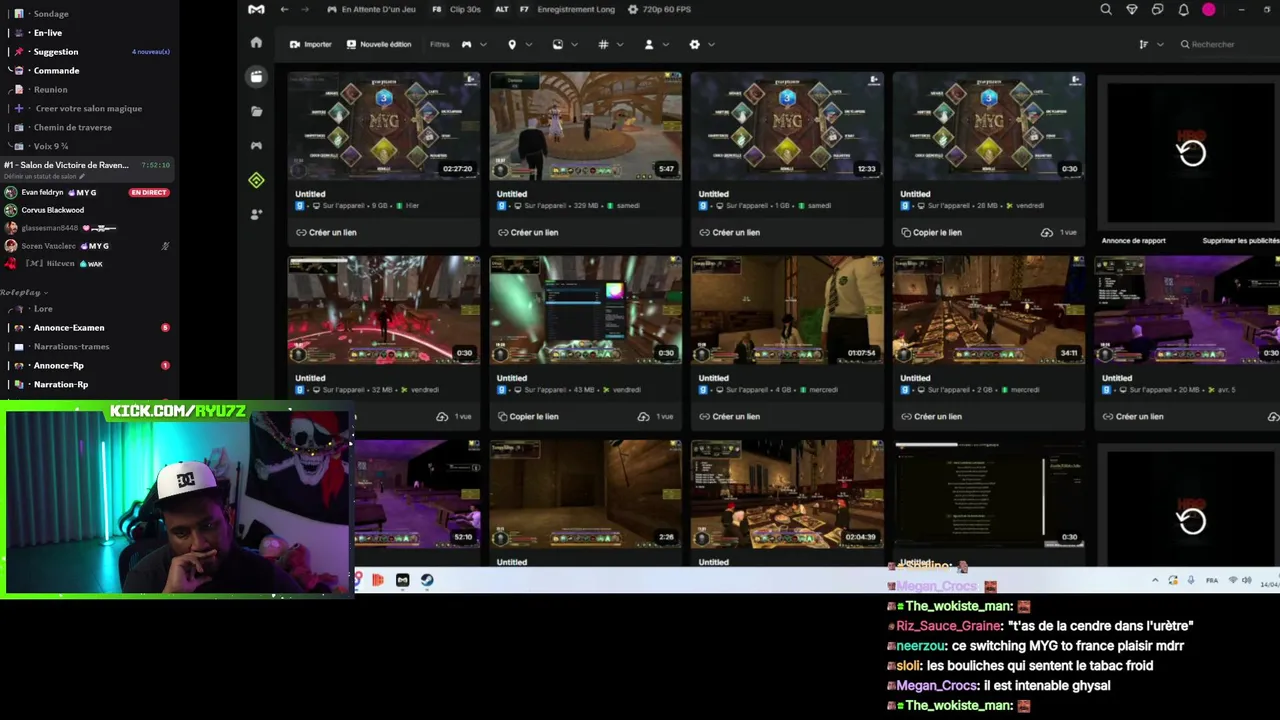The width and height of the screenshot is (1280, 720).
Task: Open the clip thumbnail lasting 02:04:39
Action: pyautogui.click(x=787, y=493)
